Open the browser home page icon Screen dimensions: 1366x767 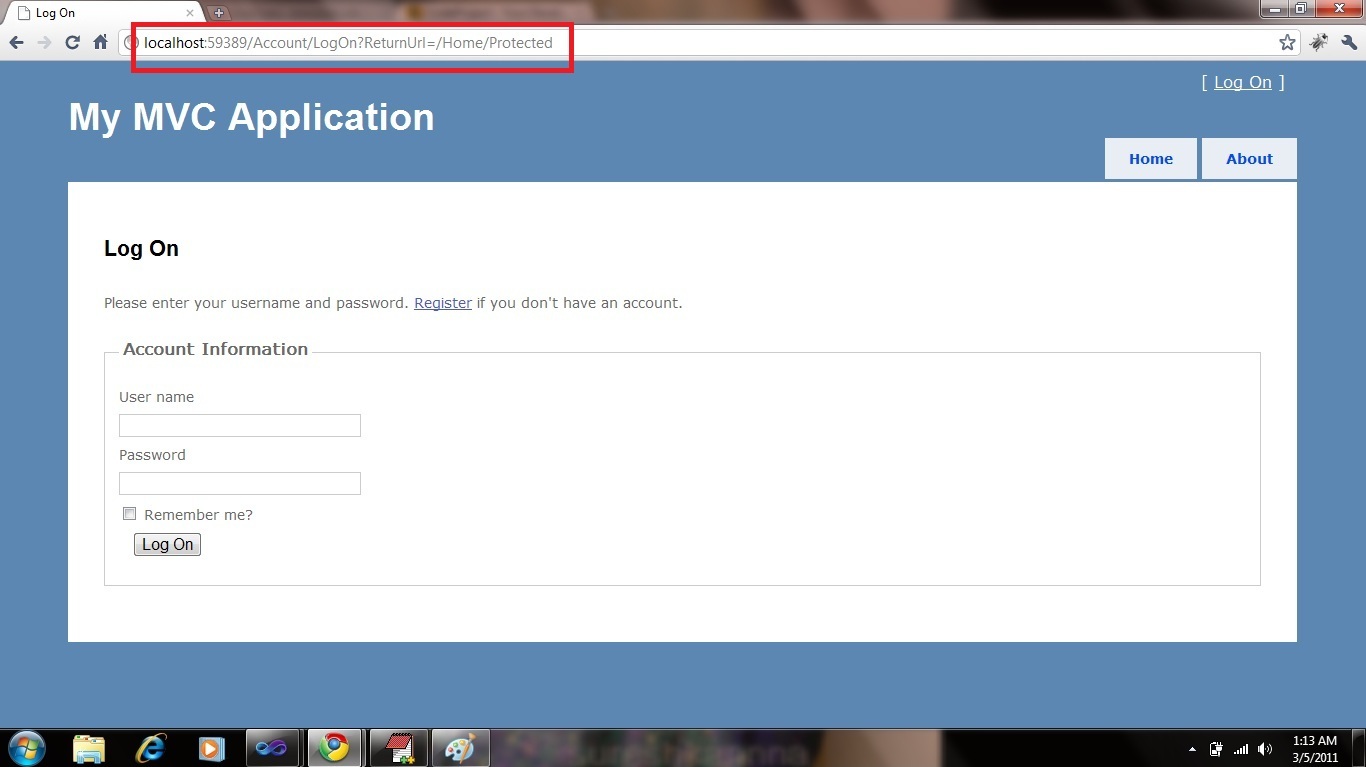[100, 43]
